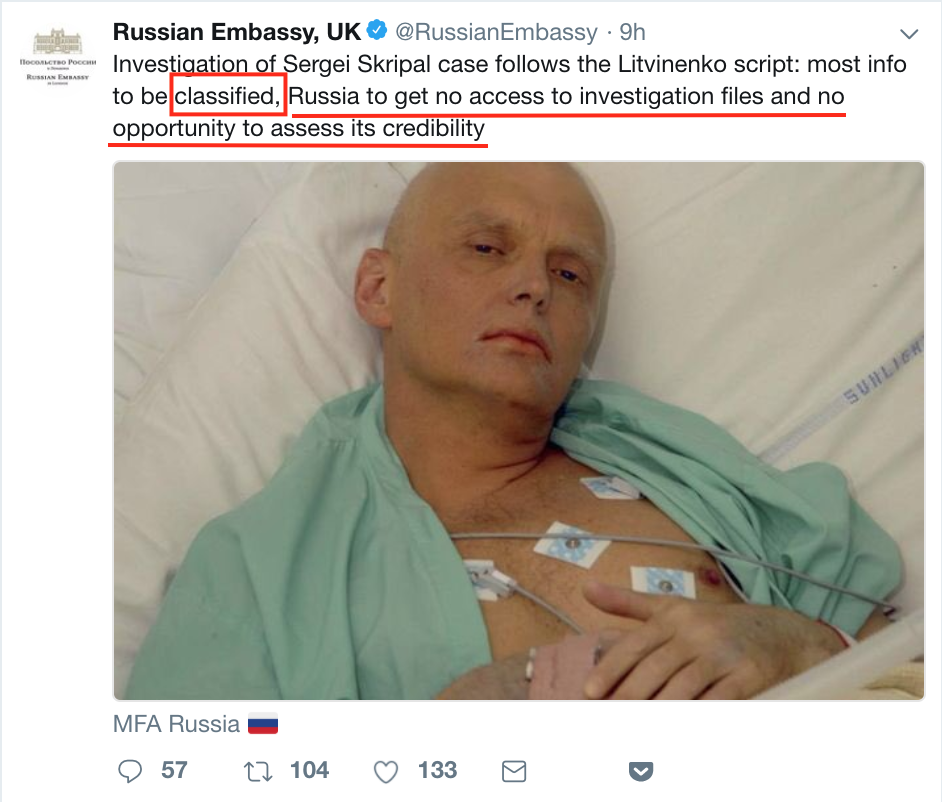Click the red-boxed word "classified,"
This screenshot has height=802, width=942.
pos(230,97)
